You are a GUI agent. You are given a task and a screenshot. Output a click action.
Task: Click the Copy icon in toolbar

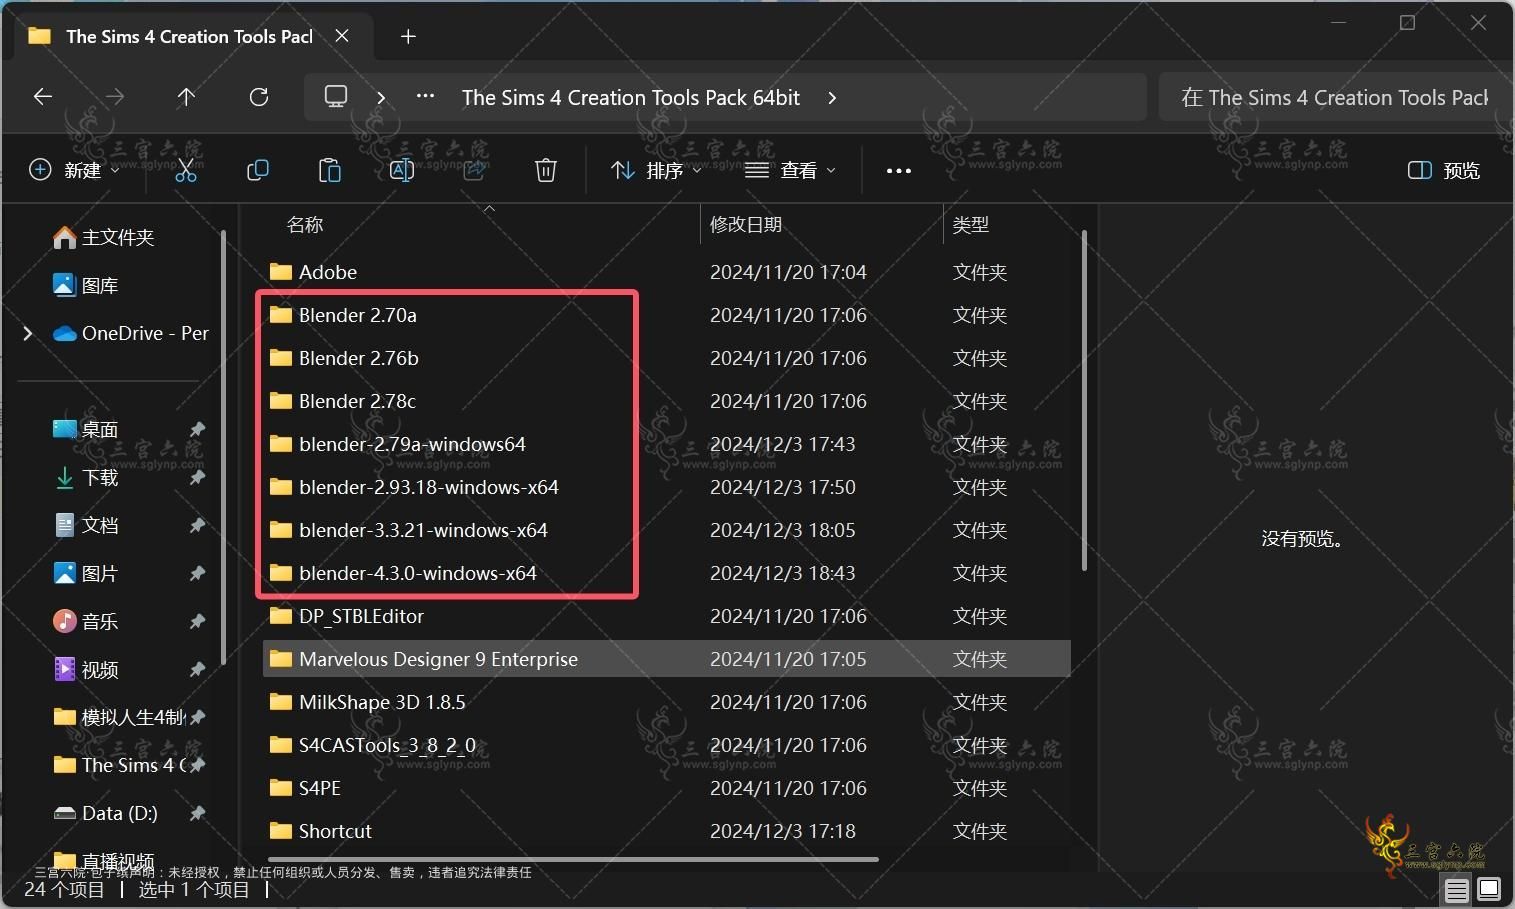point(258,170)
